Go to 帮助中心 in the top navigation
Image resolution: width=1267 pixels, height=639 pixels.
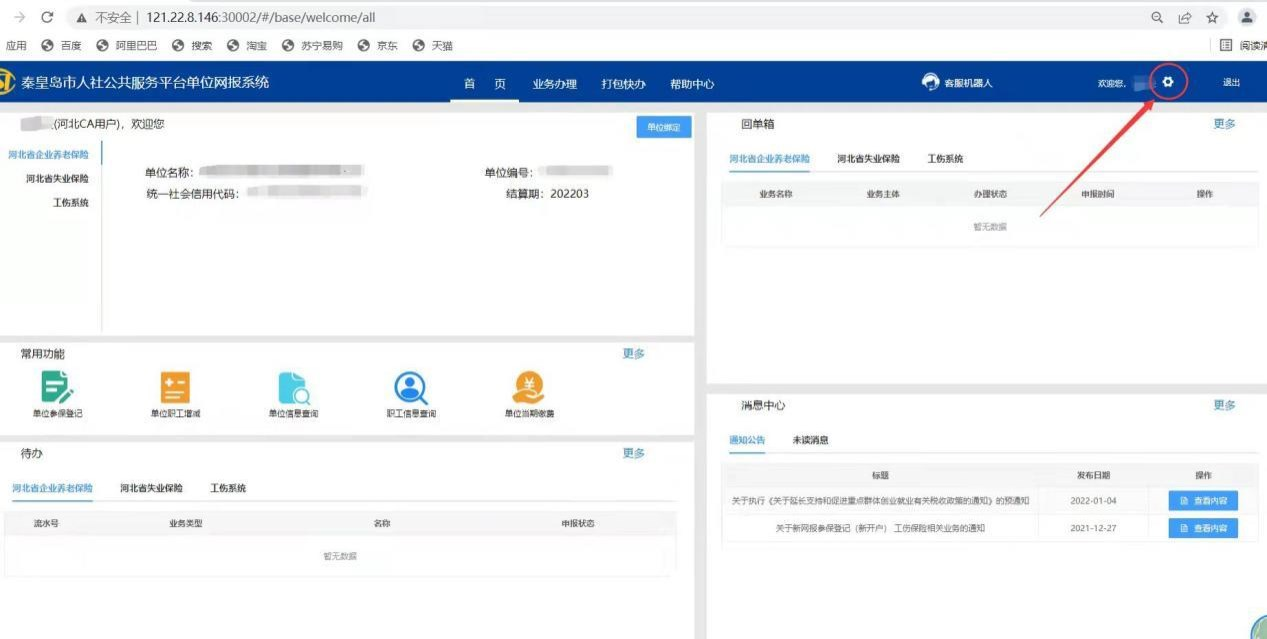(x=691, y=84)
